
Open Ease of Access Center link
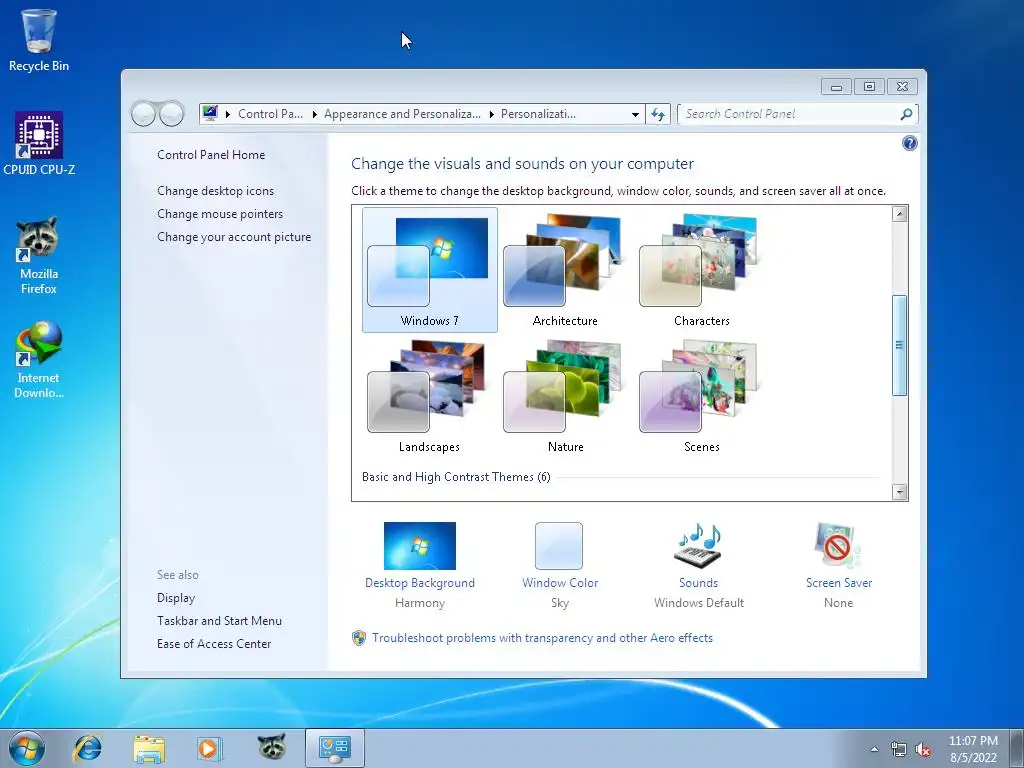click(214, 643)
